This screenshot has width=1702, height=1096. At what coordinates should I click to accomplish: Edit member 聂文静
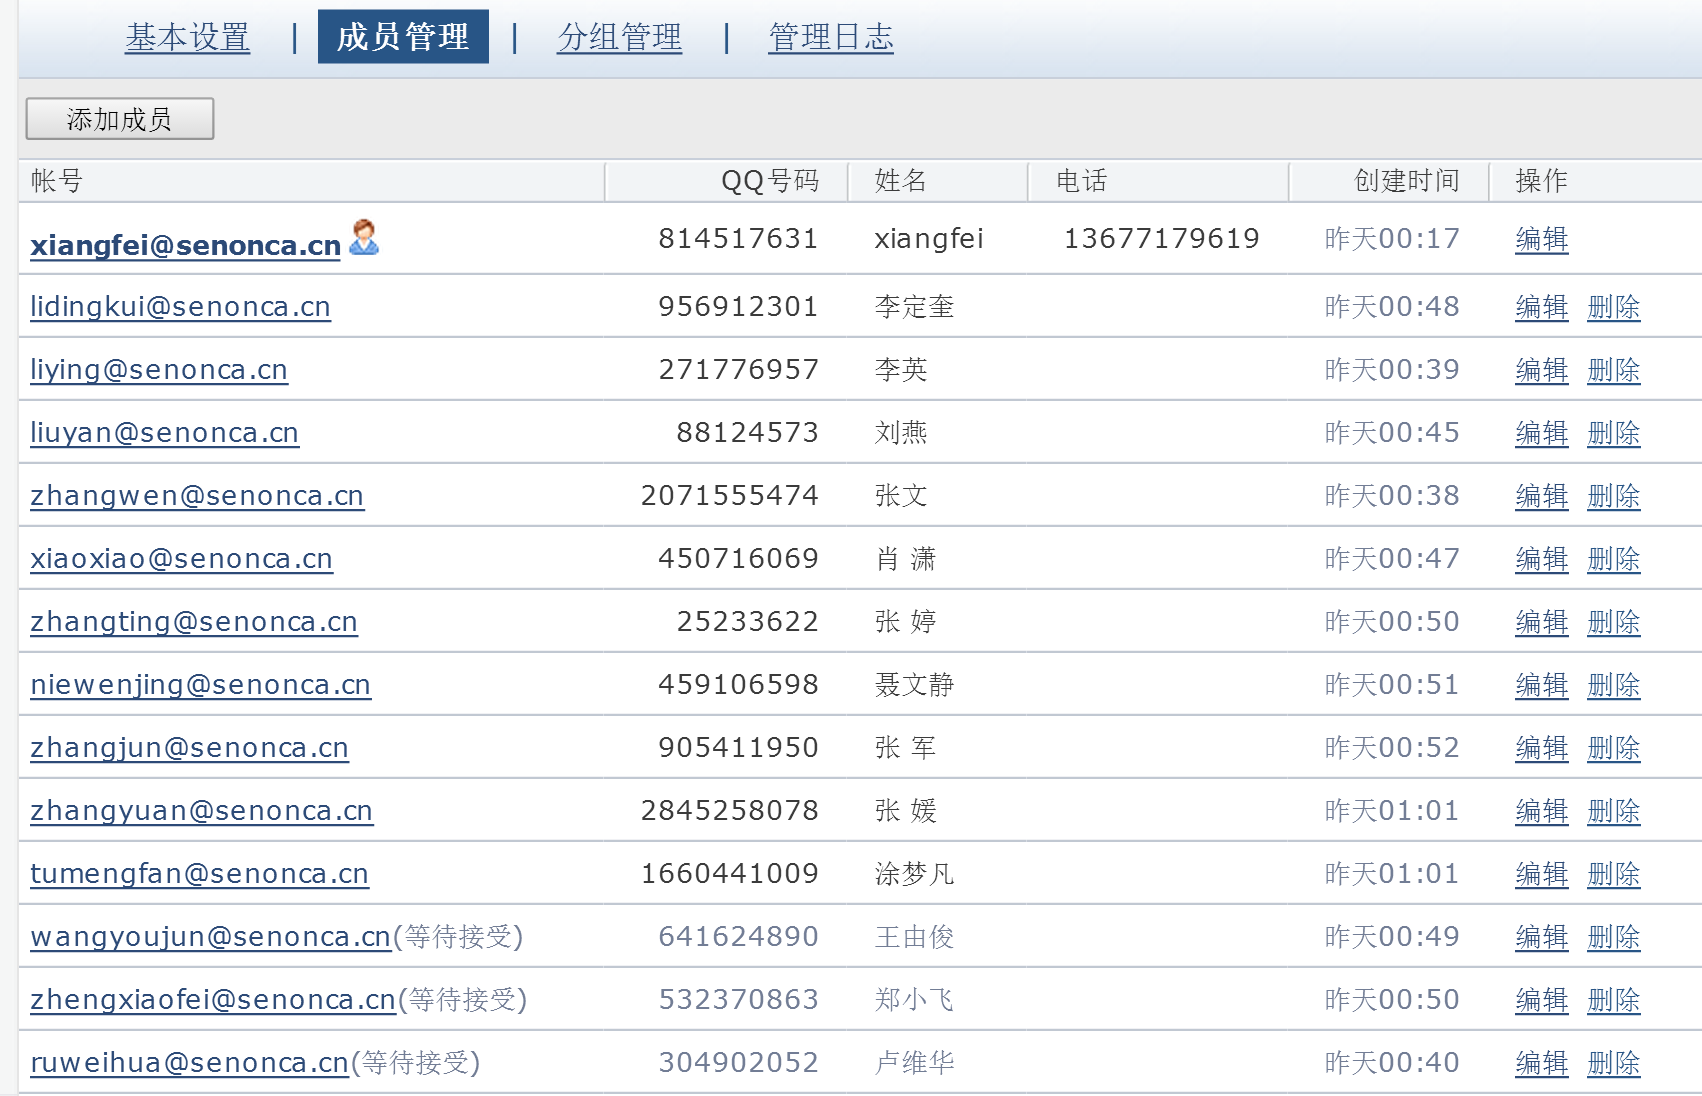point(1542,685)
